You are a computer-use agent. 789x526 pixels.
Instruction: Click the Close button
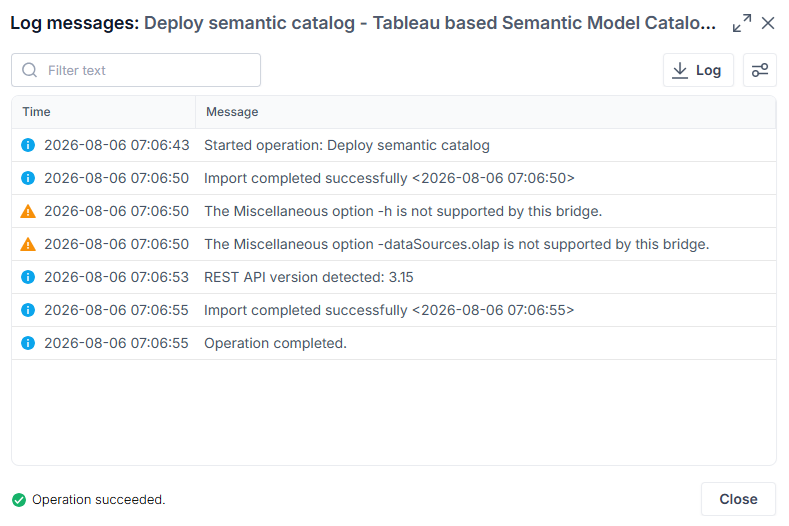pyautogui.click(x=738, y=499)
